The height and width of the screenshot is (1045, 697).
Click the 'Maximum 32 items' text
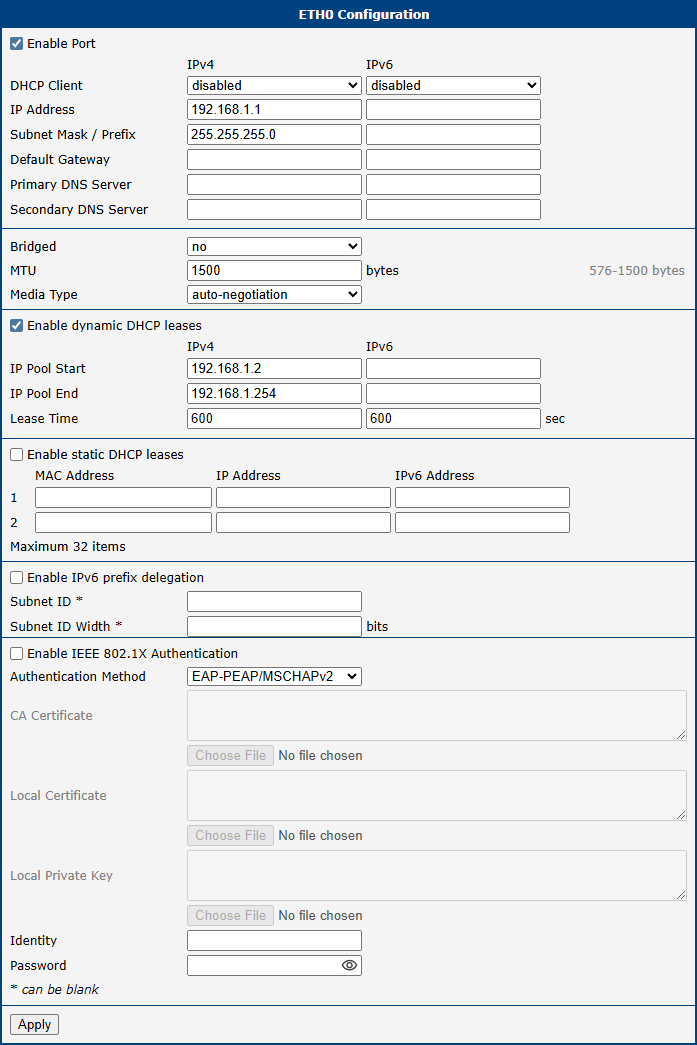(68, 546)
